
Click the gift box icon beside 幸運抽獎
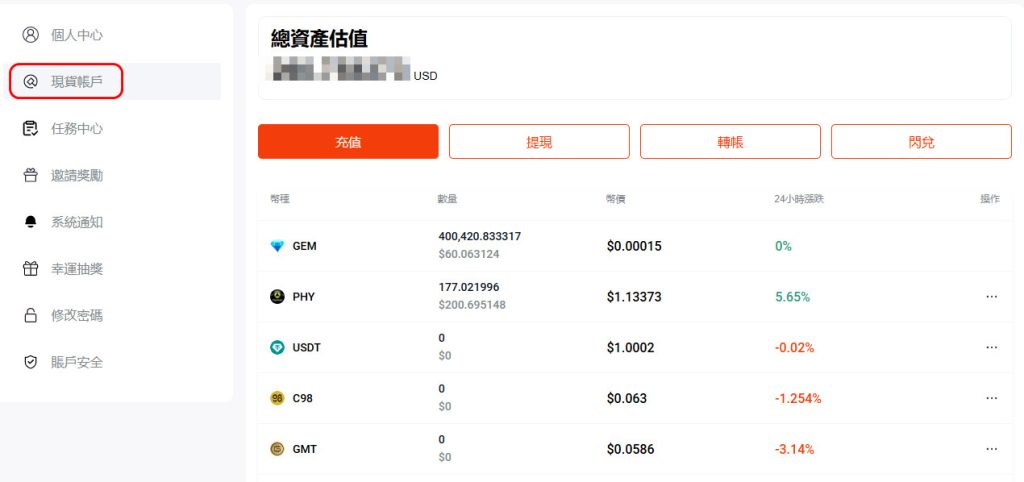pos(31,269)
